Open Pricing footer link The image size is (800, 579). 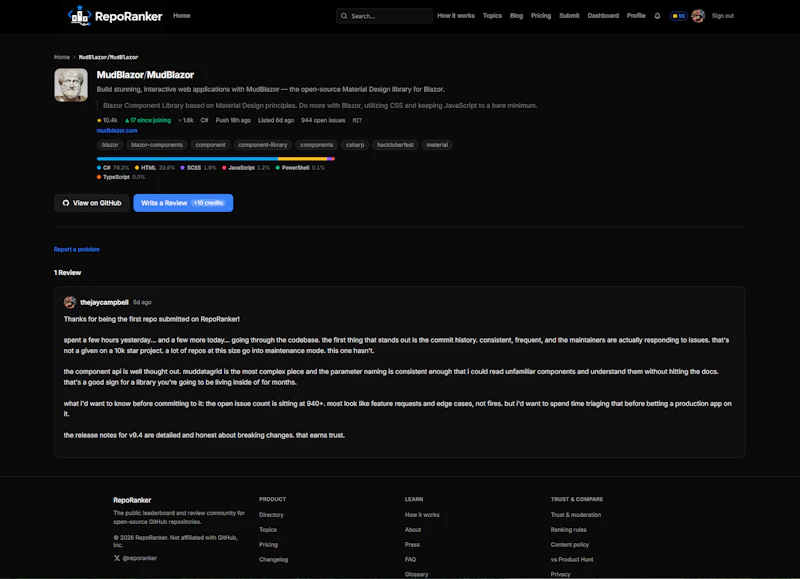pos(268,544)
